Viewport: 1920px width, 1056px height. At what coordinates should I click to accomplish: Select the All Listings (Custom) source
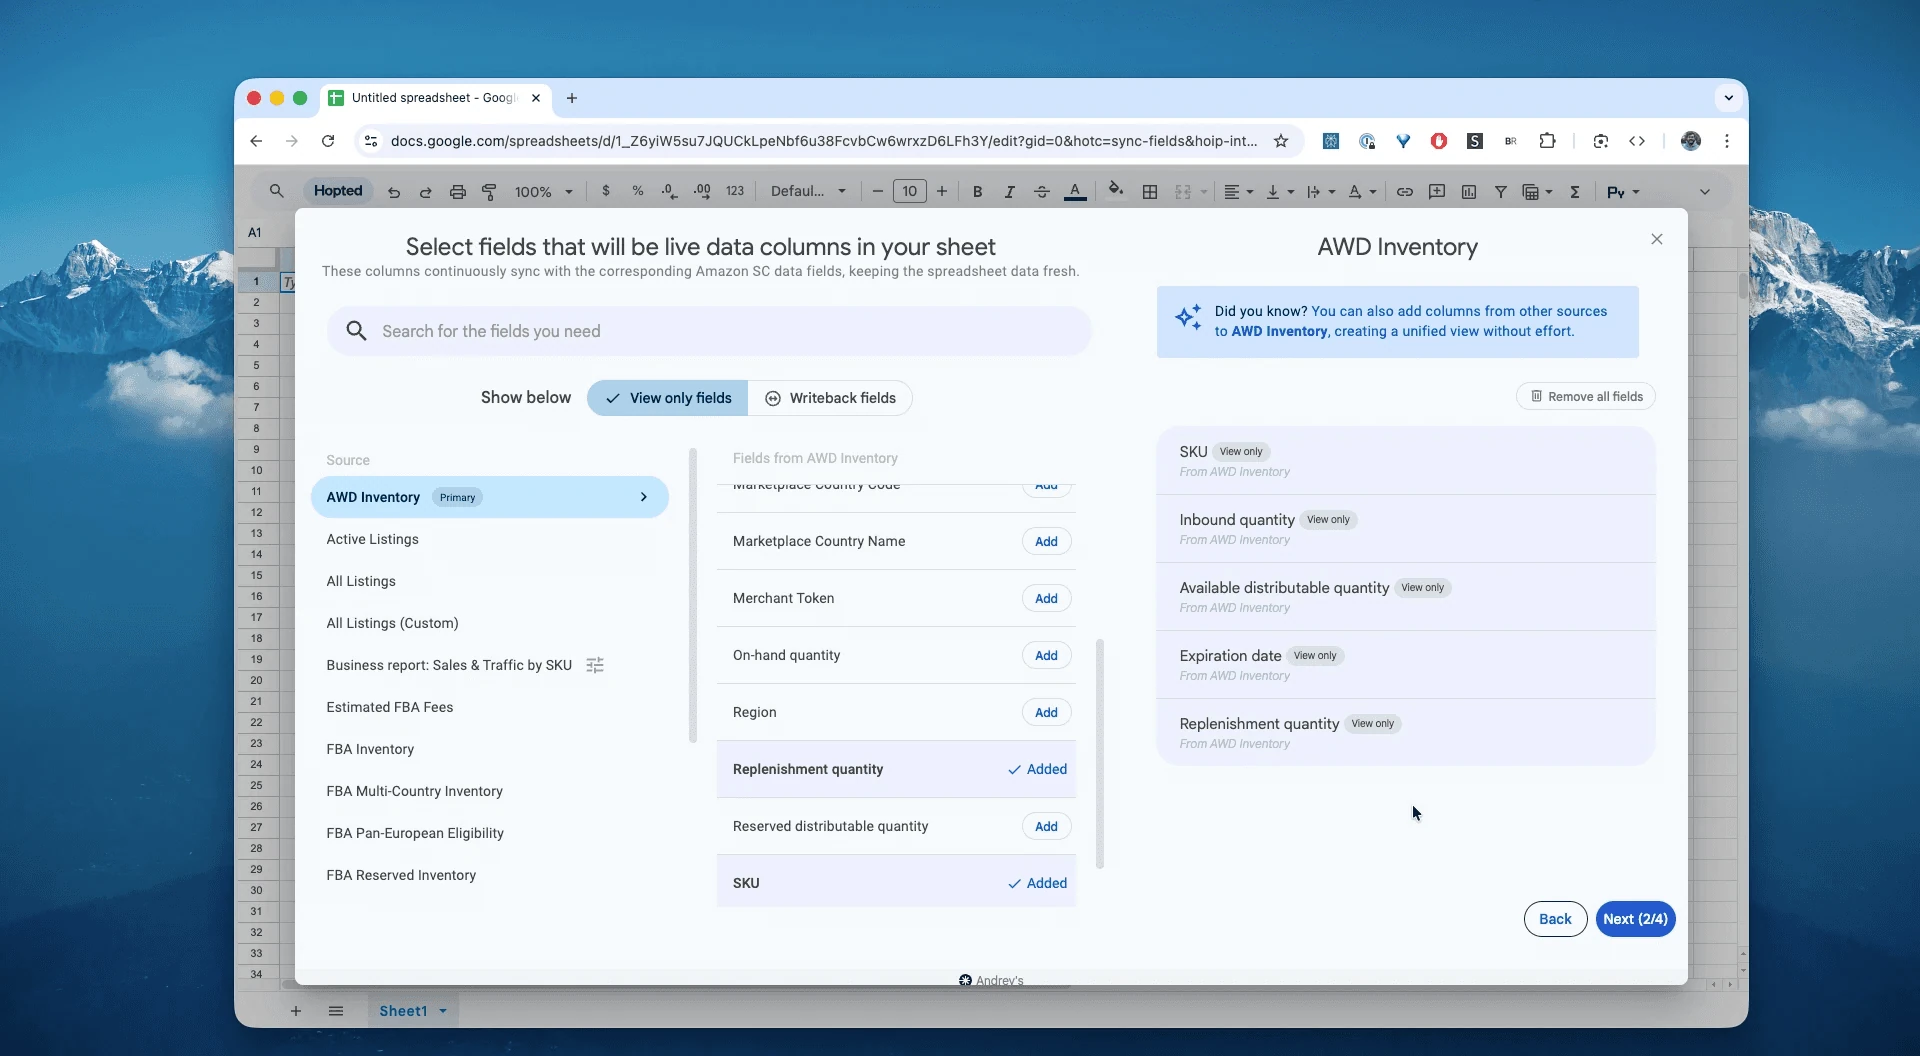pyautogui.click(x=392, y=623)
